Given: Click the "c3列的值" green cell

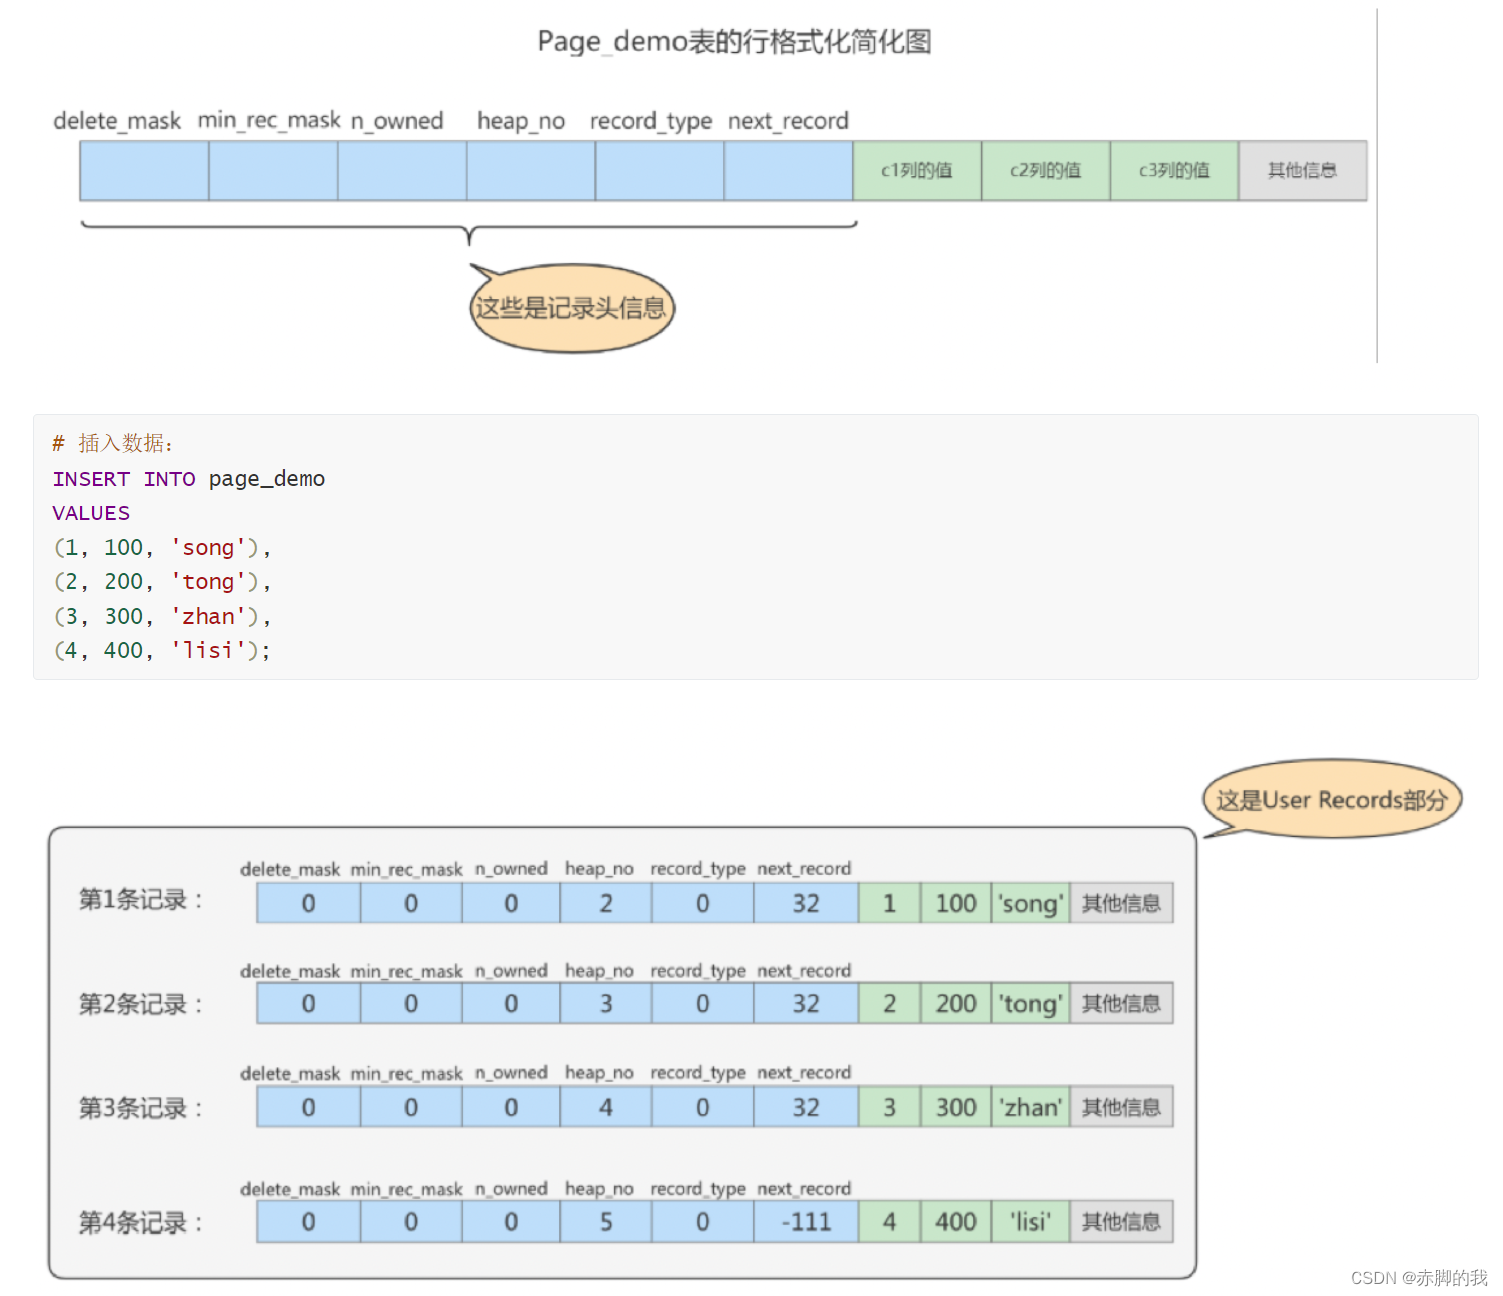Looking at the screenshot, I should coord(1175,171).
